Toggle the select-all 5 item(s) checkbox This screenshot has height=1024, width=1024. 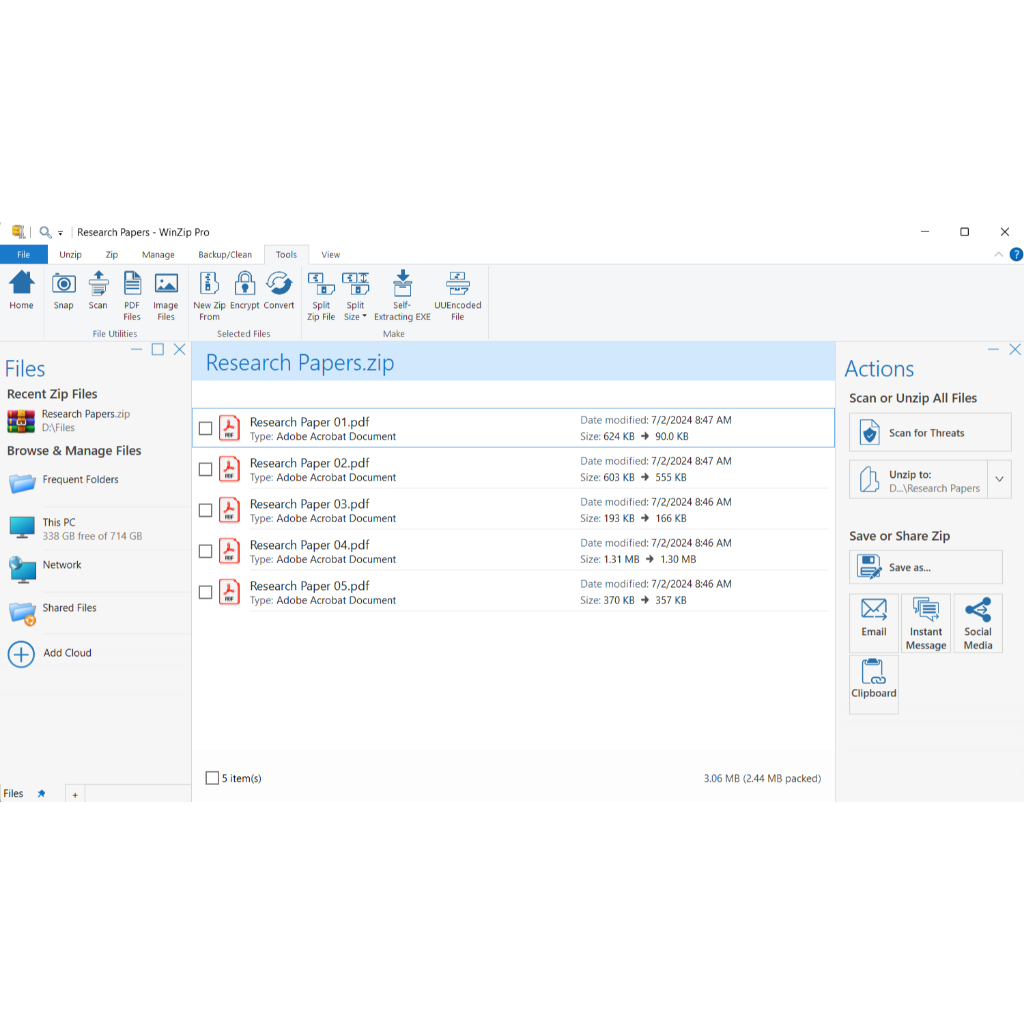212,778
